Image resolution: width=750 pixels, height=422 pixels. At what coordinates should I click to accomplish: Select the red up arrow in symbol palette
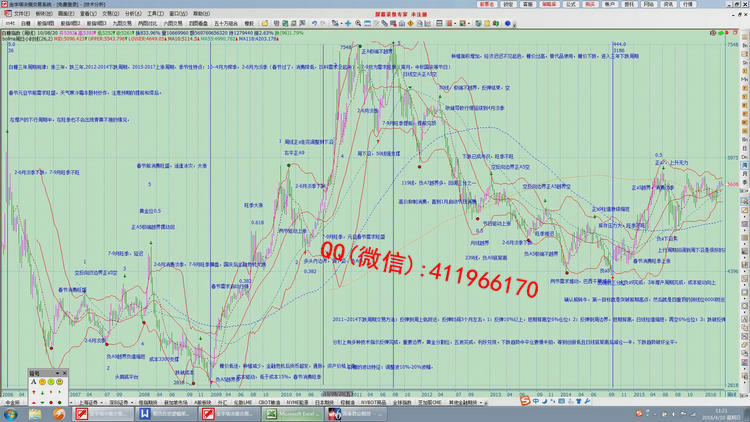pyautogui.click(x=33, y=392)
